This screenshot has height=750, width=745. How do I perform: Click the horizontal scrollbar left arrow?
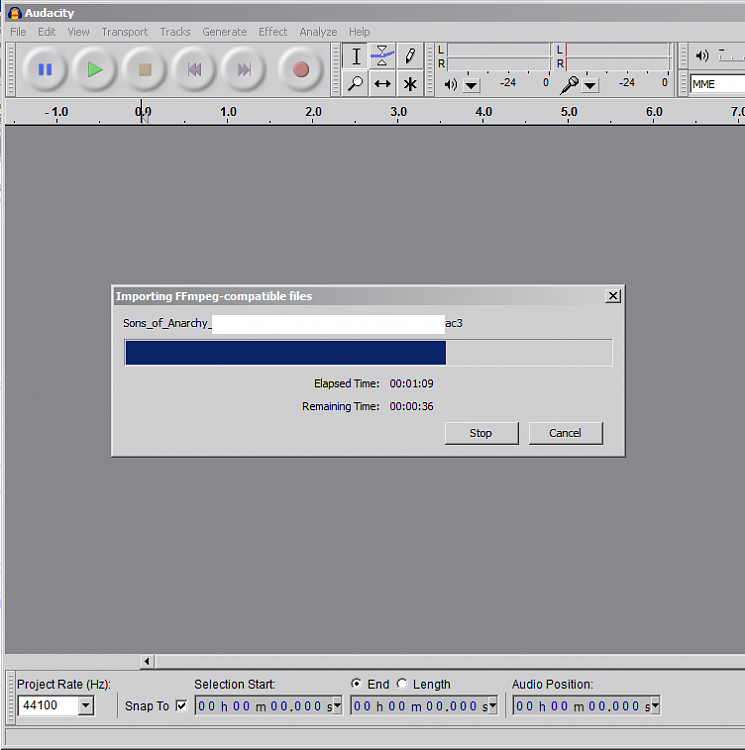147,662
